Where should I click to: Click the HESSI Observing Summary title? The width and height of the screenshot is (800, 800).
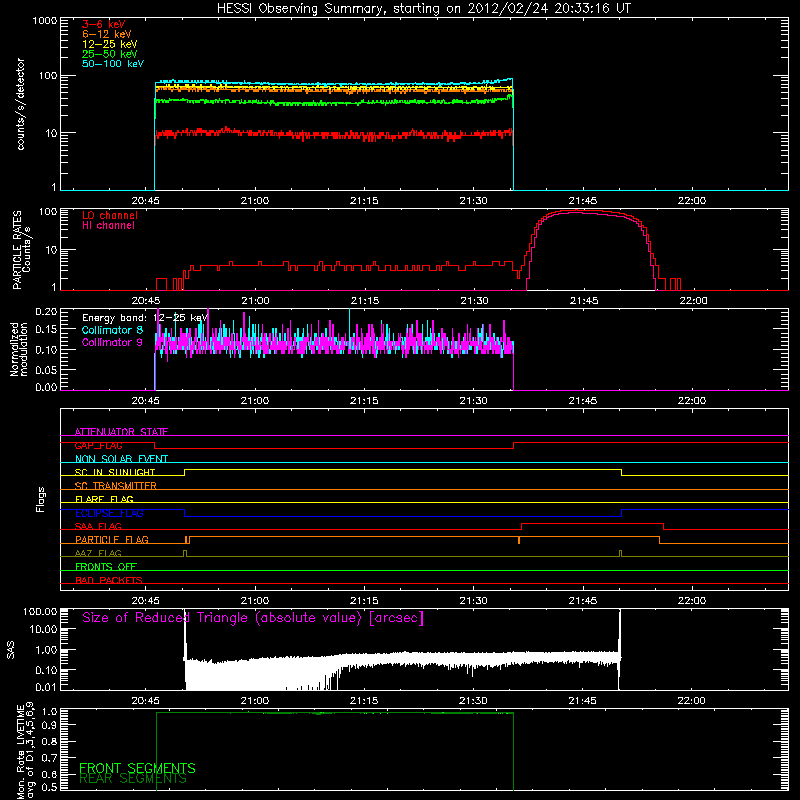pyautogui.click(x=423, y=9)
